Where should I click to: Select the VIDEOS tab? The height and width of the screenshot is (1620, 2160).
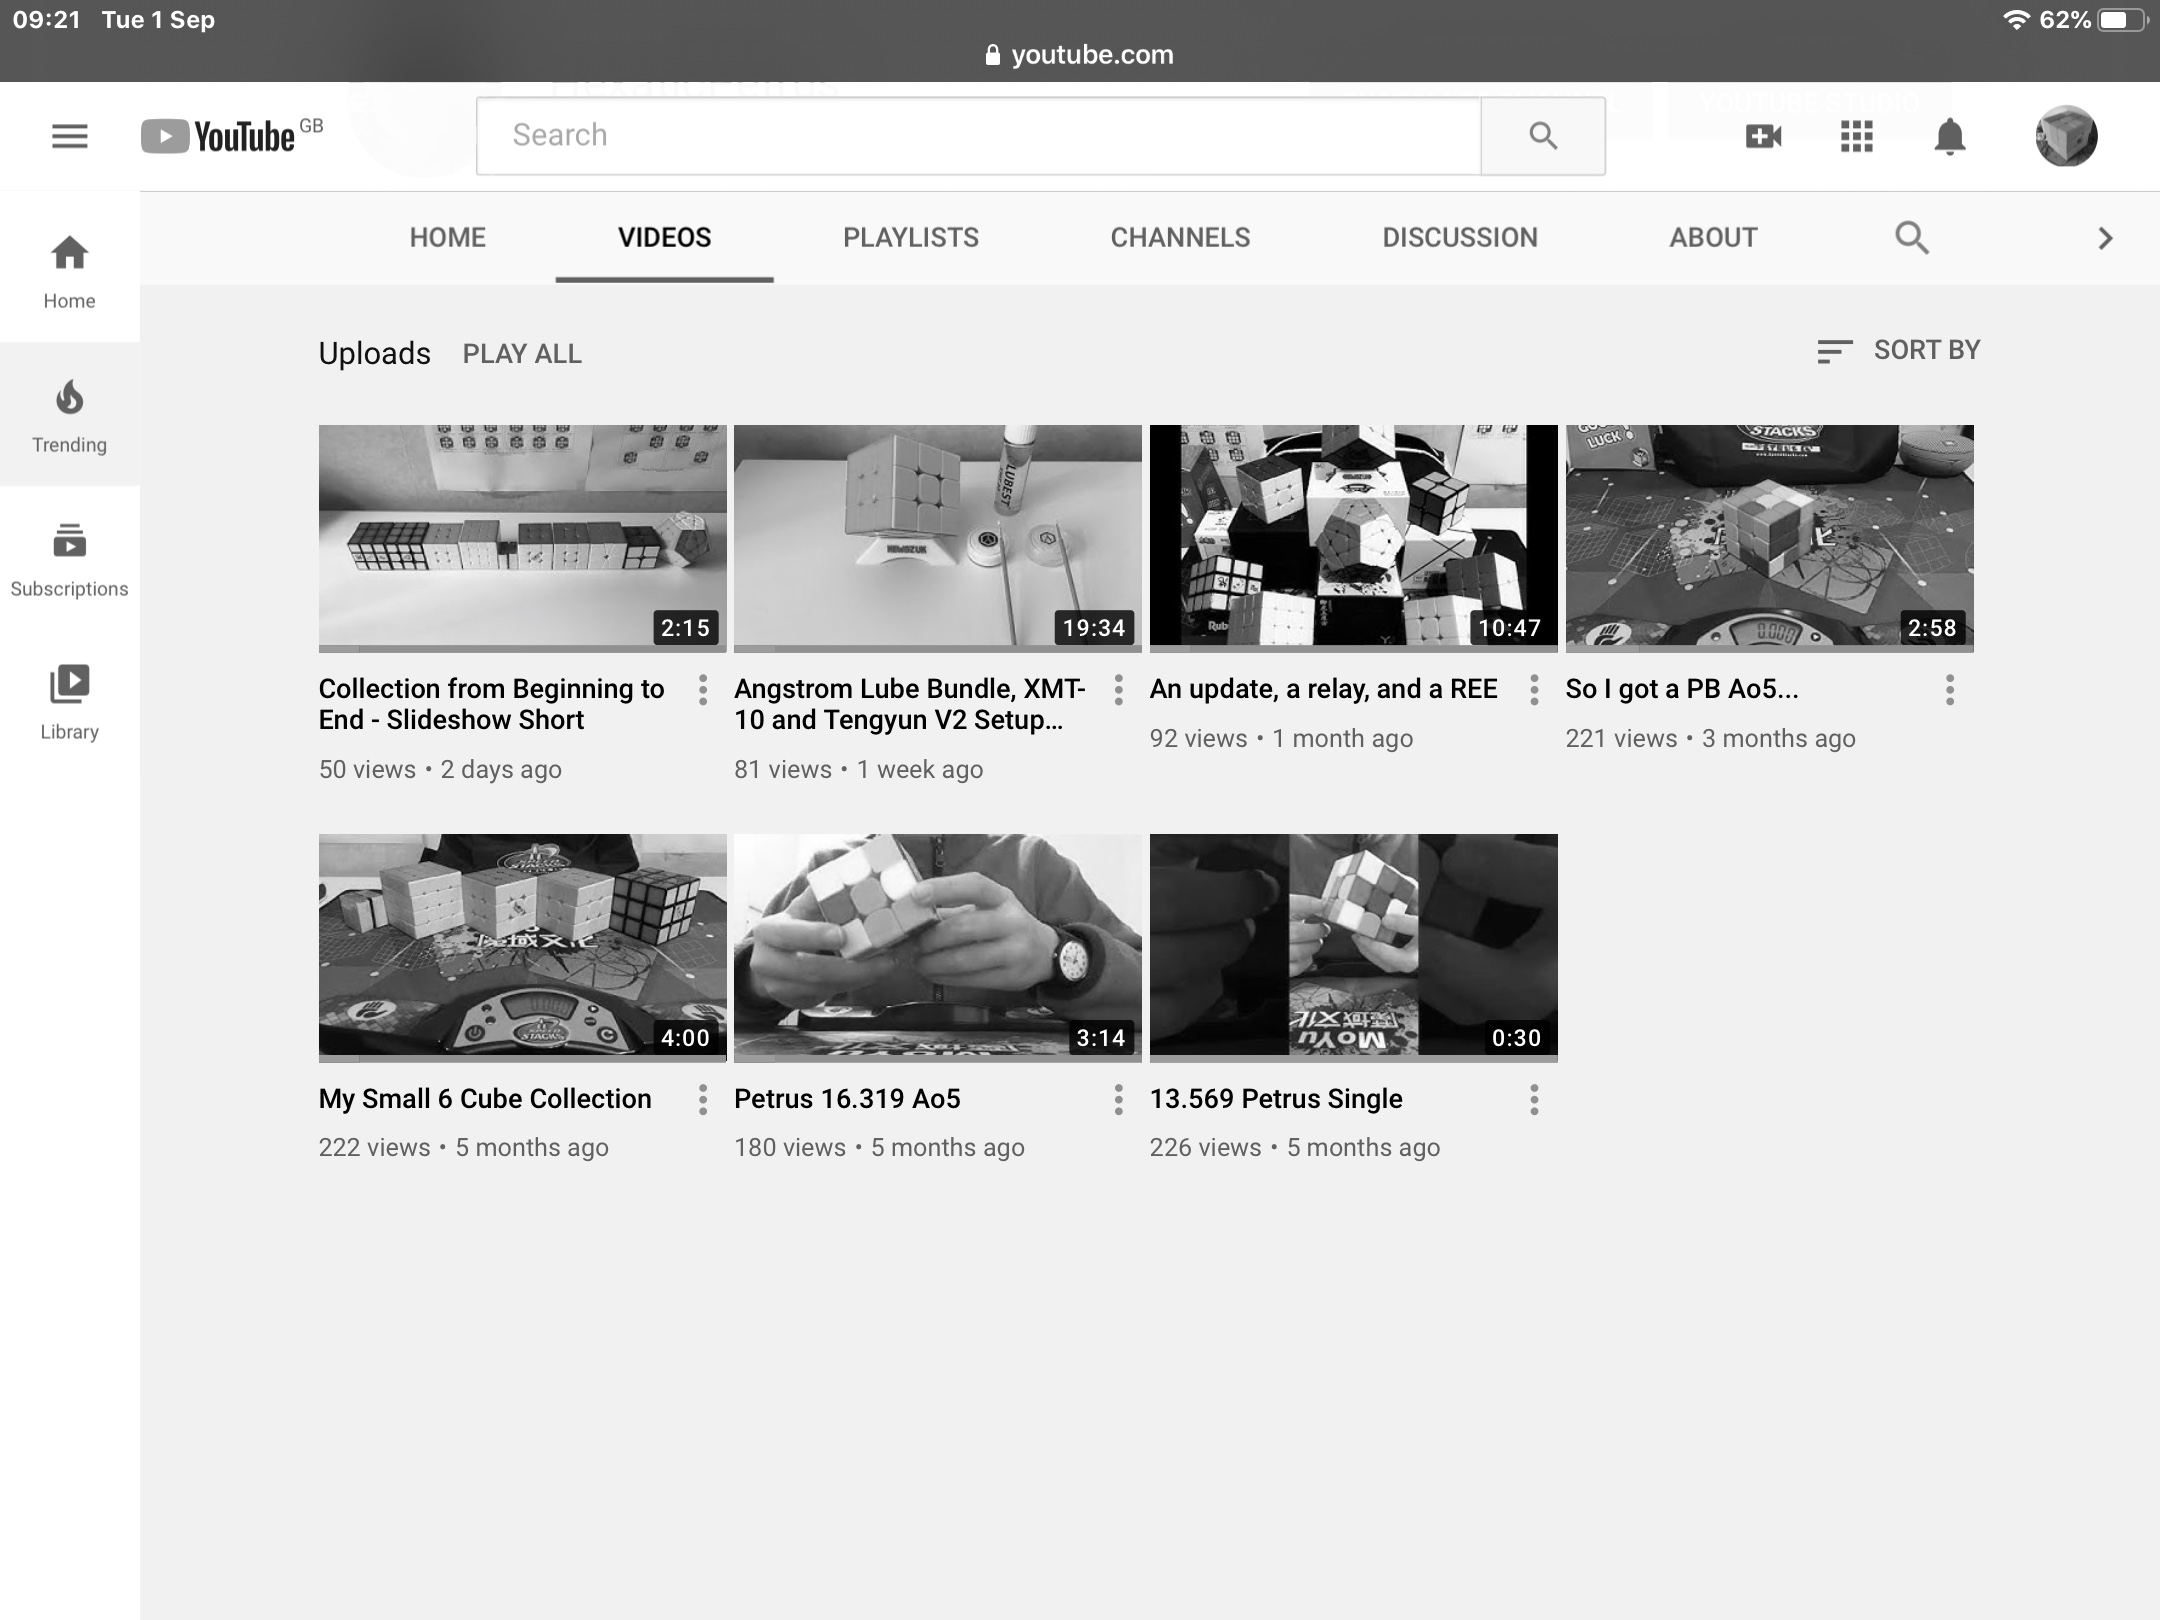point(664,238)
